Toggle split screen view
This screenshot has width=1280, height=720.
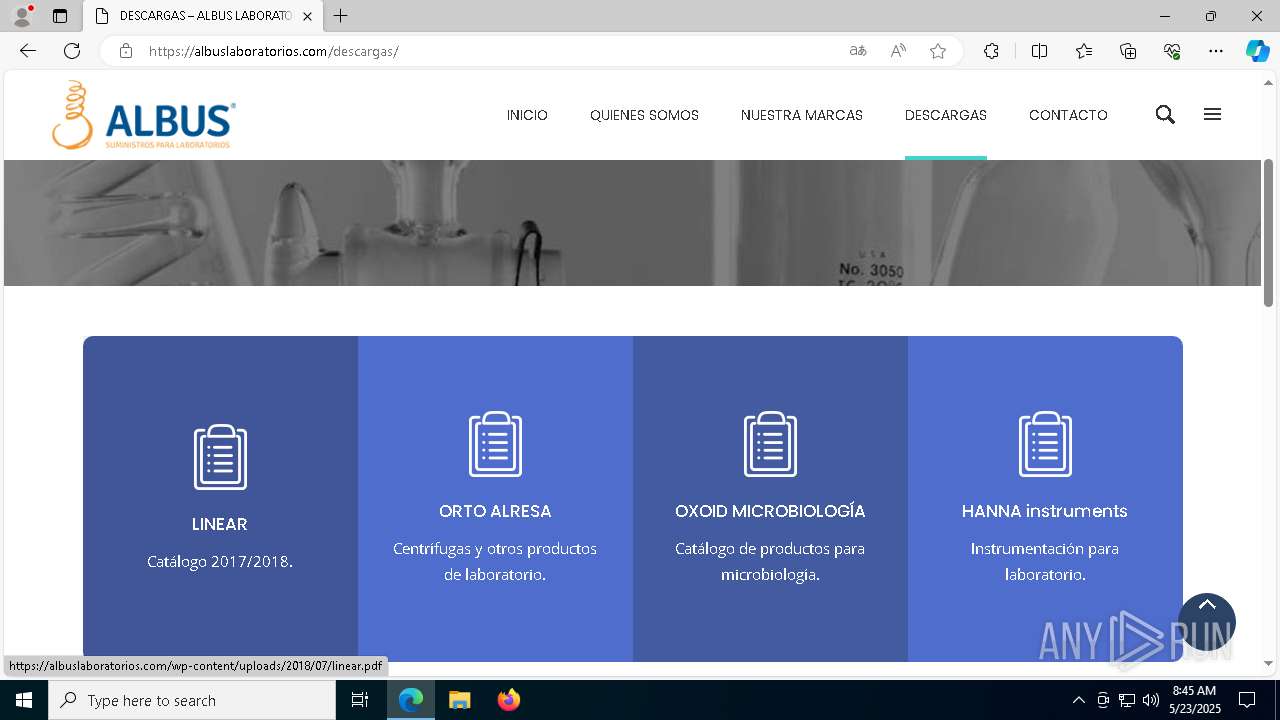1039,51
